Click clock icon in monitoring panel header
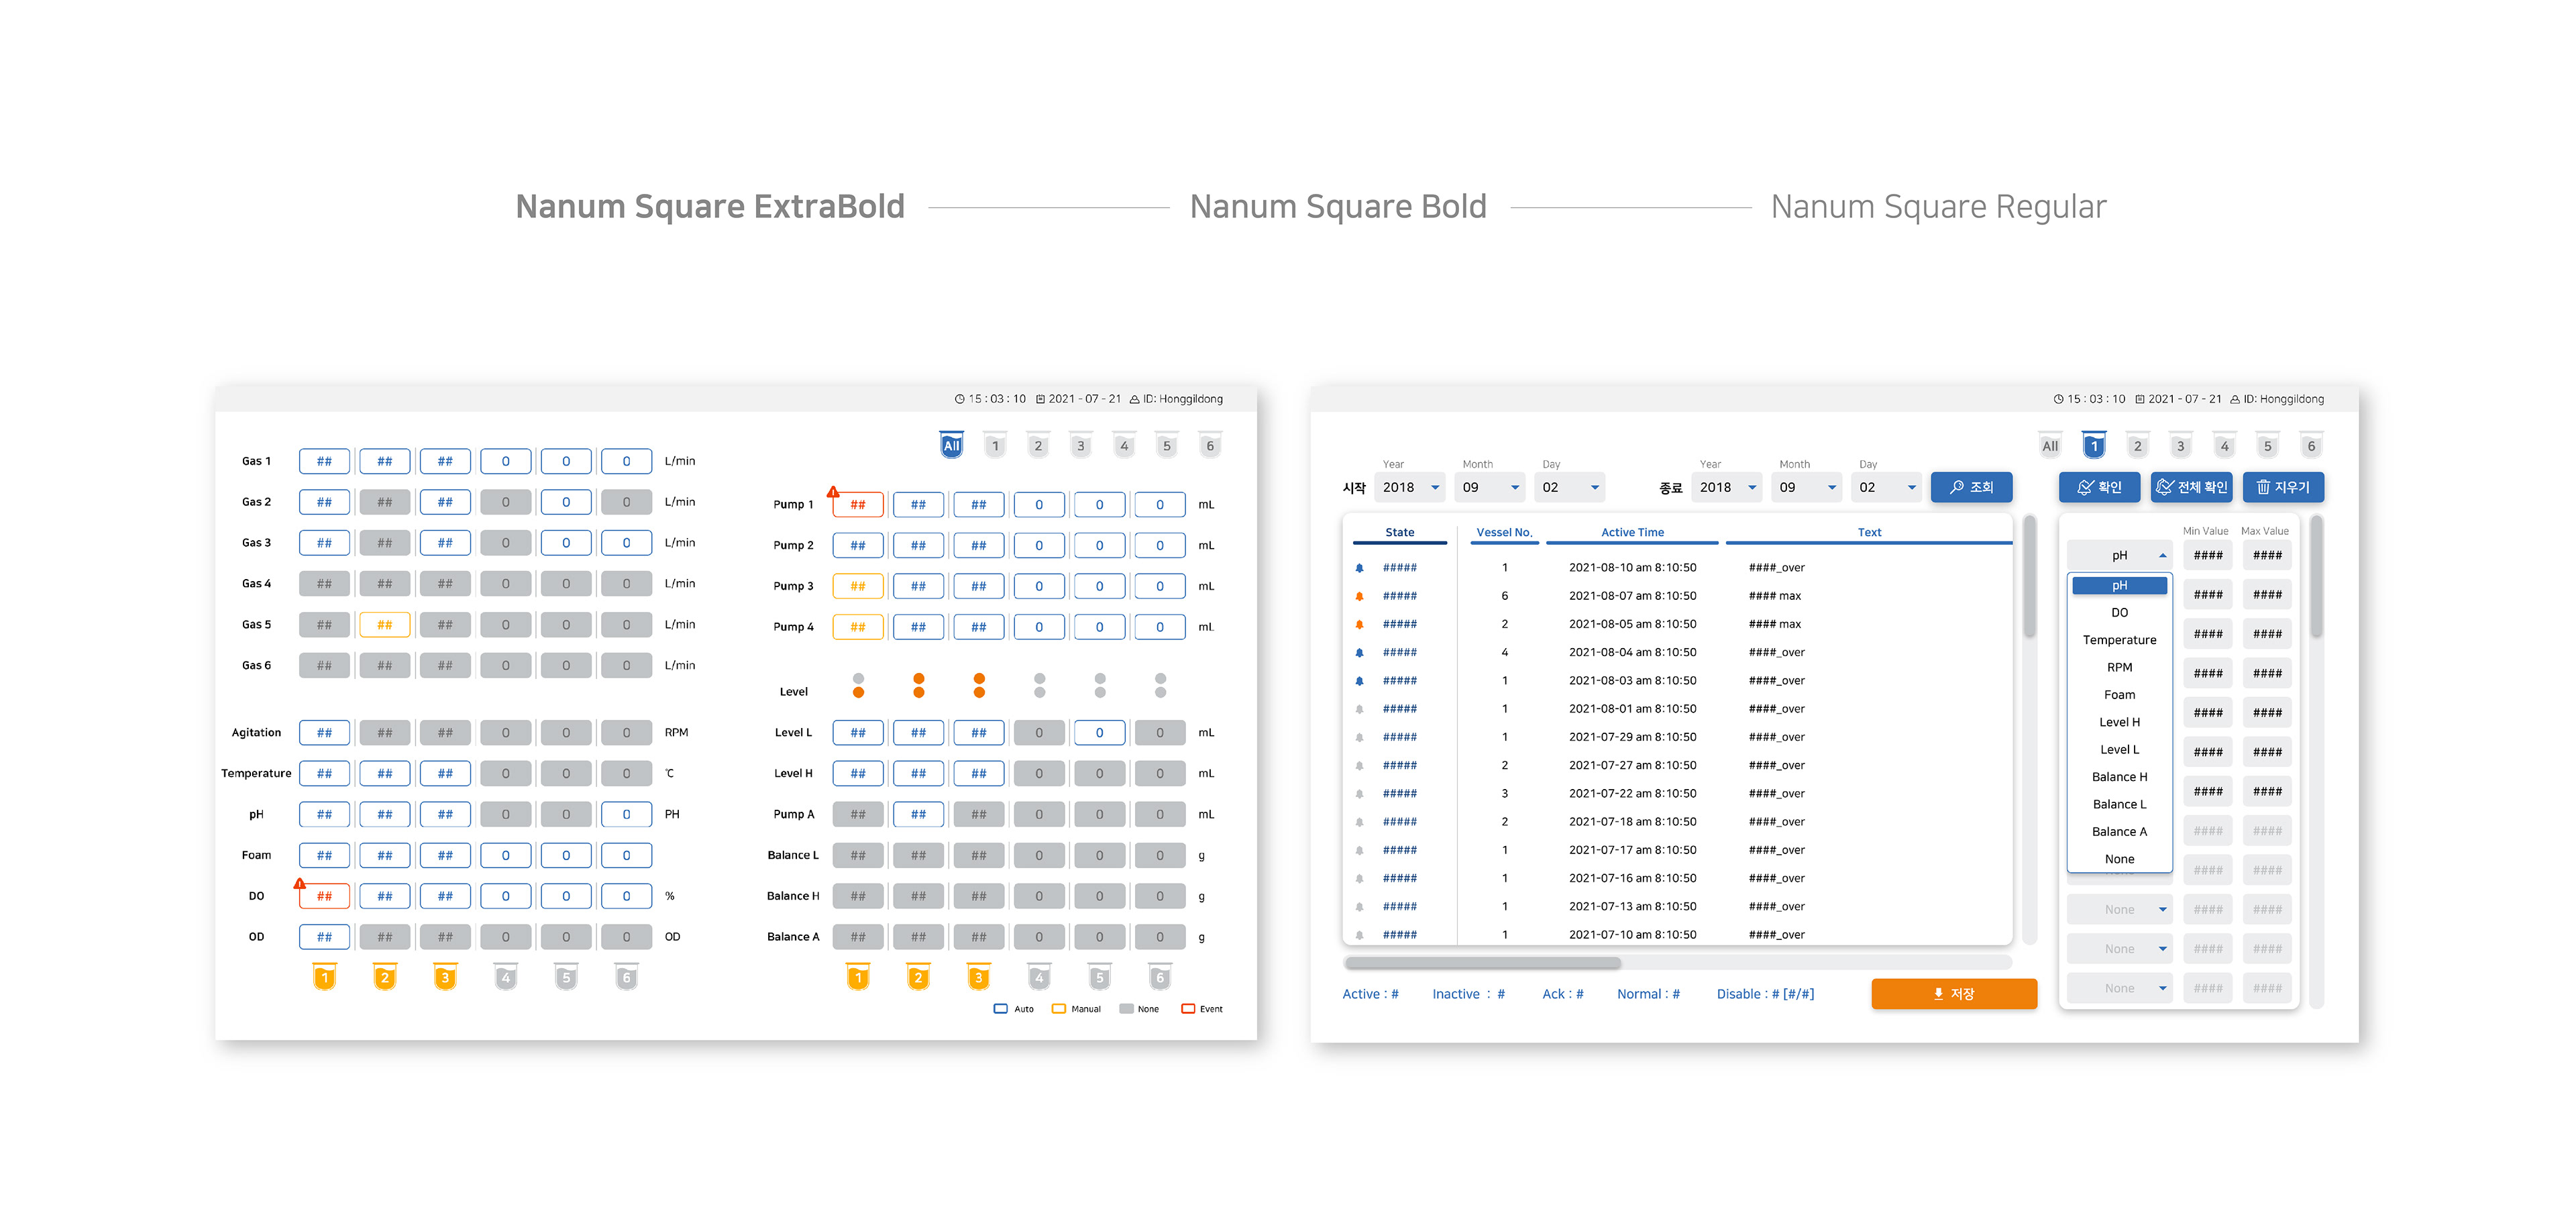Viewport: 2576px width, 1207px height. 959,399
